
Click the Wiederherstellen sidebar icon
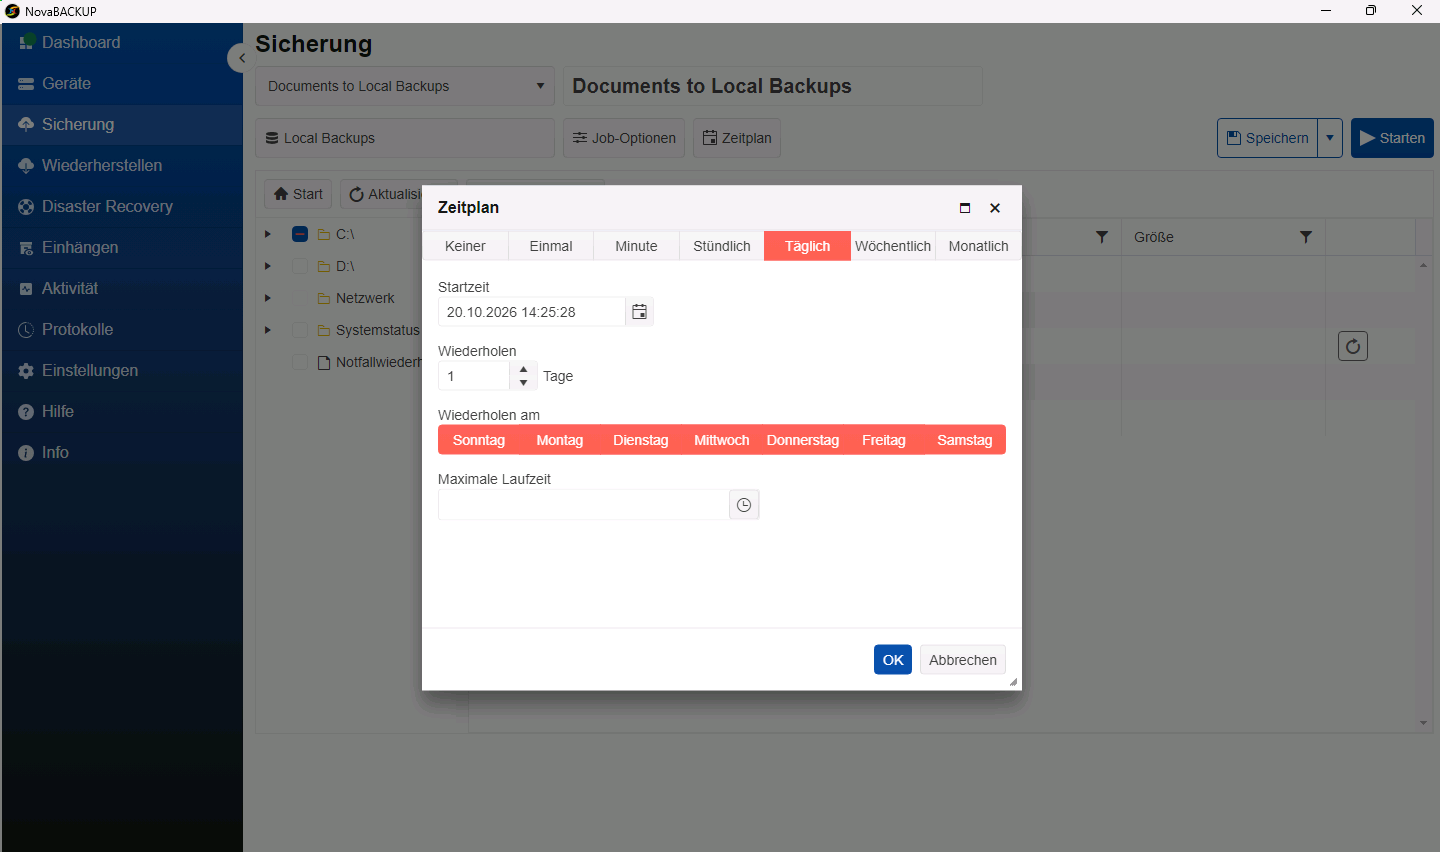26,166
